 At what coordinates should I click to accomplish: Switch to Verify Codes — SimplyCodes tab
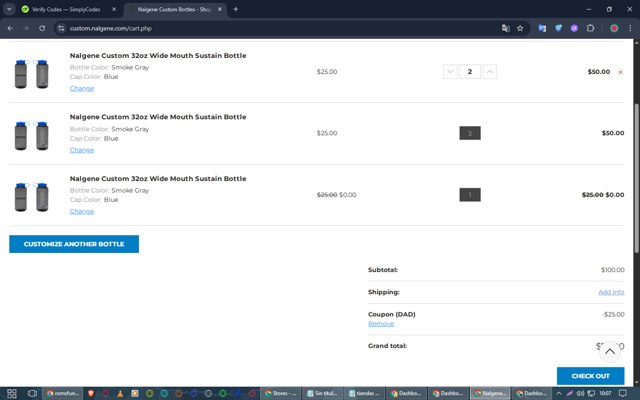[66, 9]
